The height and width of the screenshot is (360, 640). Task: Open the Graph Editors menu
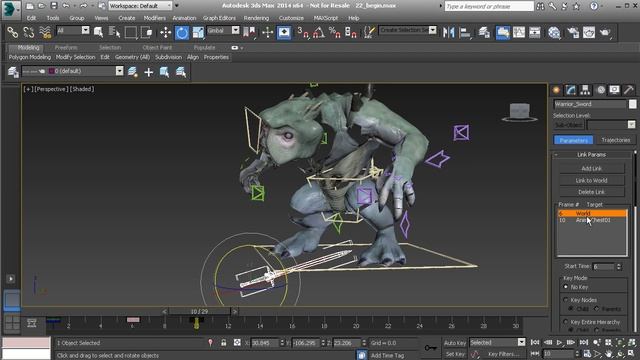[219, 18]
